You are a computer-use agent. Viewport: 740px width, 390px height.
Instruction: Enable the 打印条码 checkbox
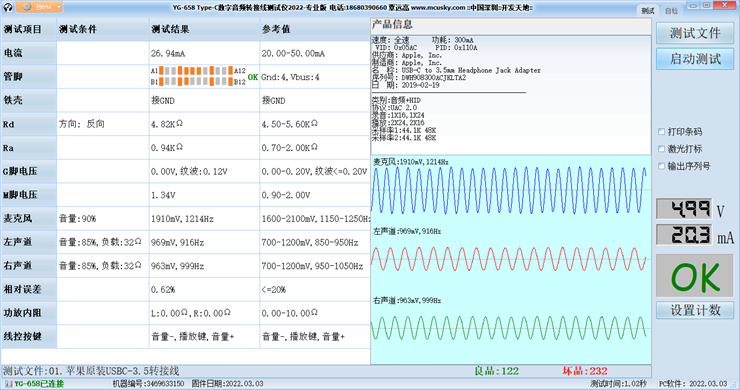pos(662,132)
